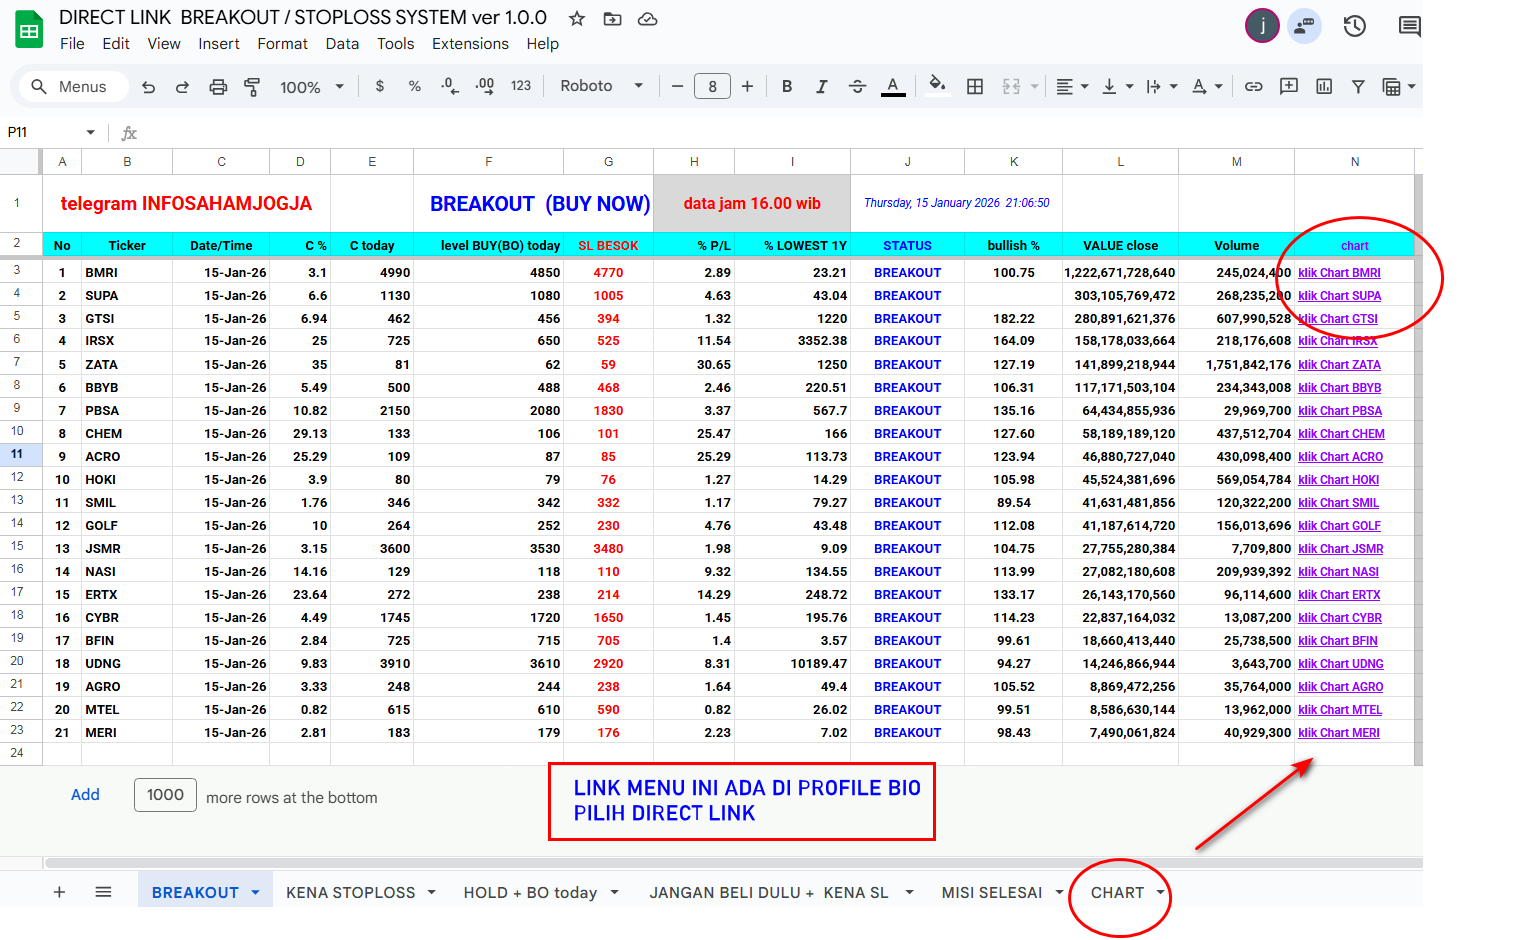Open BREAKOUT sheet tab dropdown arrow

256,893
